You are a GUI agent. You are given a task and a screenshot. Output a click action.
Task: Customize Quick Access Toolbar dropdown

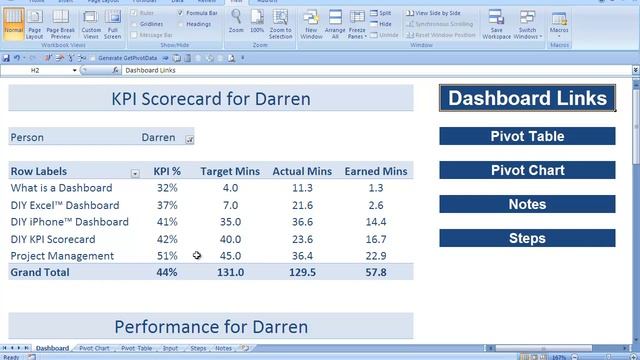[242, 58]
